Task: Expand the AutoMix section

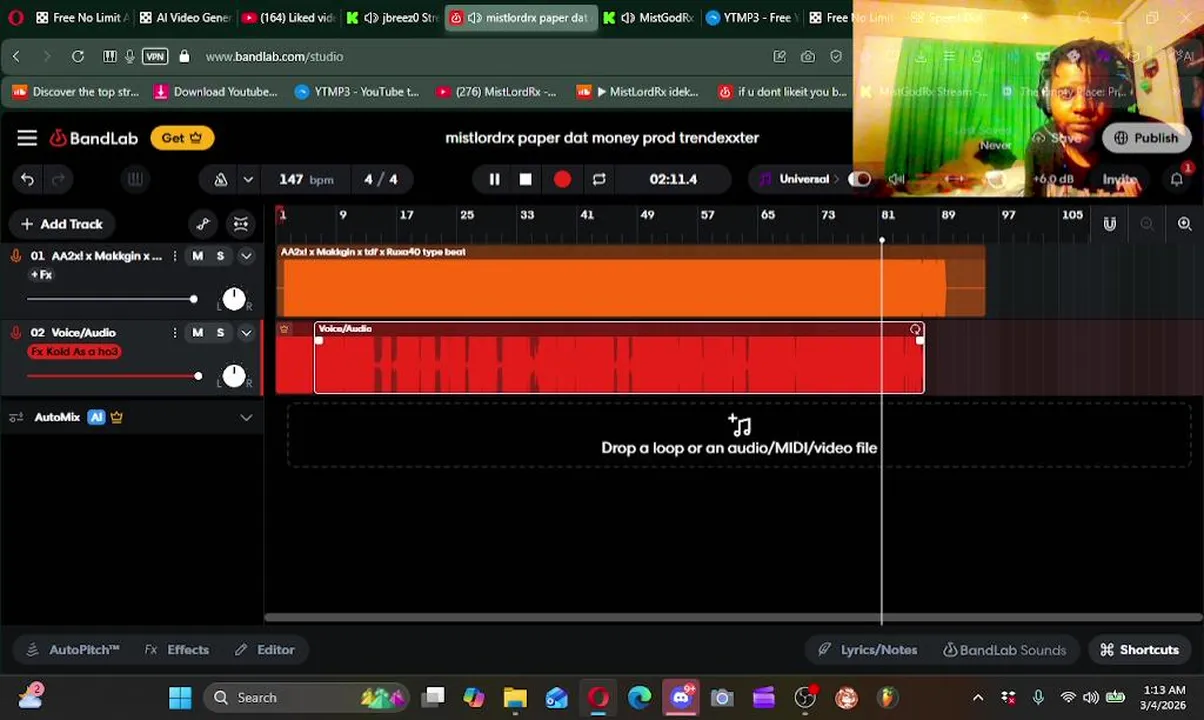Action: 246,417
